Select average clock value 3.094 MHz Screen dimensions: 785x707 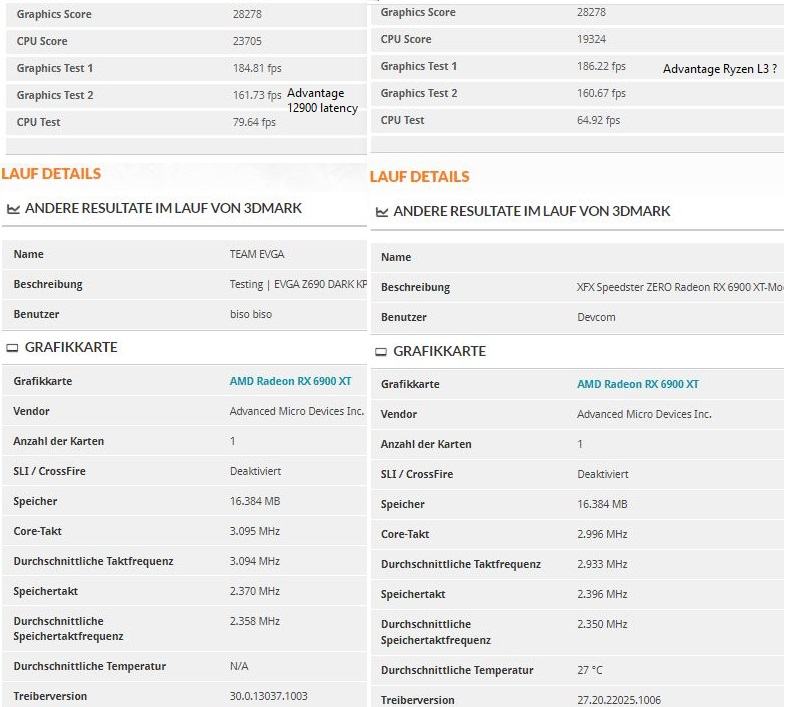254,561
